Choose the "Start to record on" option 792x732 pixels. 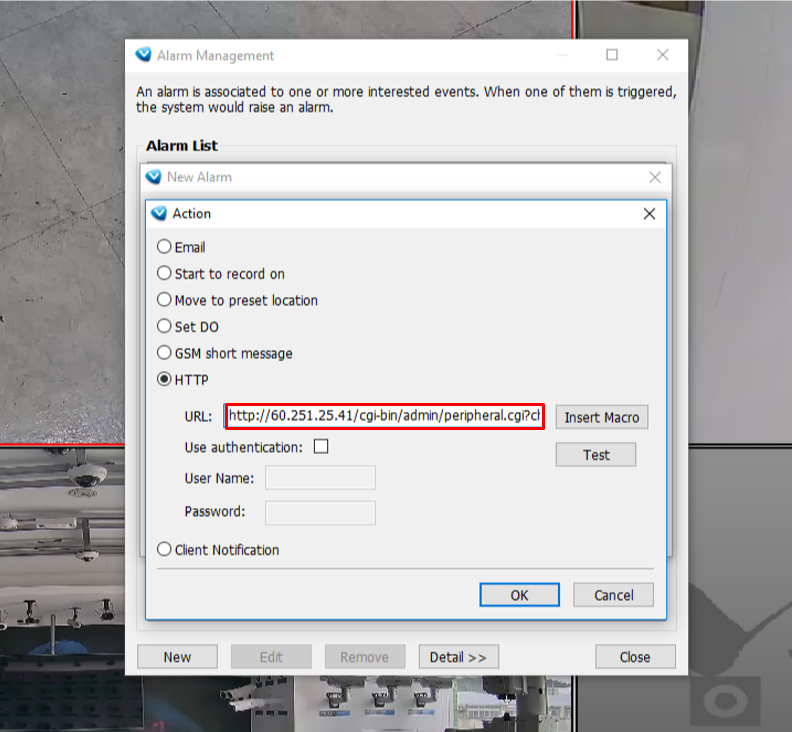165,274
